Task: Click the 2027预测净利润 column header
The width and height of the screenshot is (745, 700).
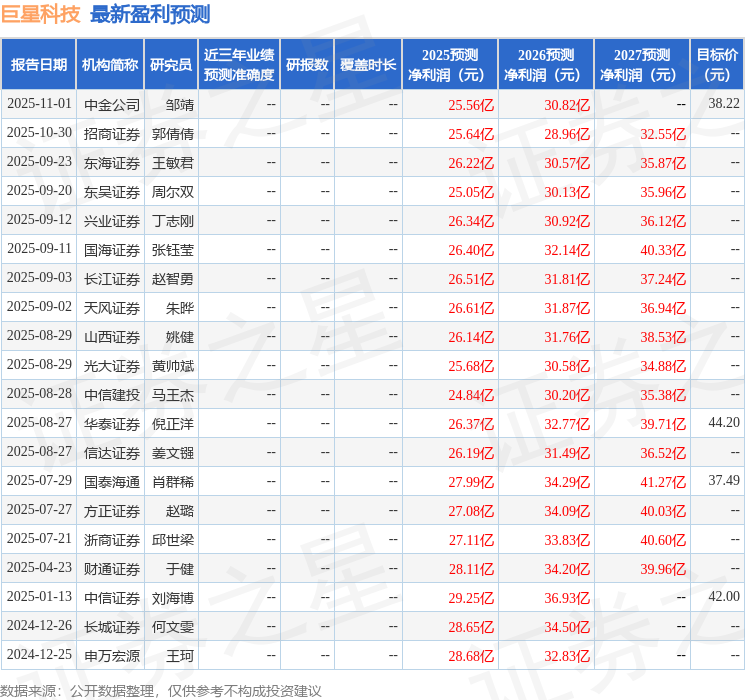Action: point(642,64)
